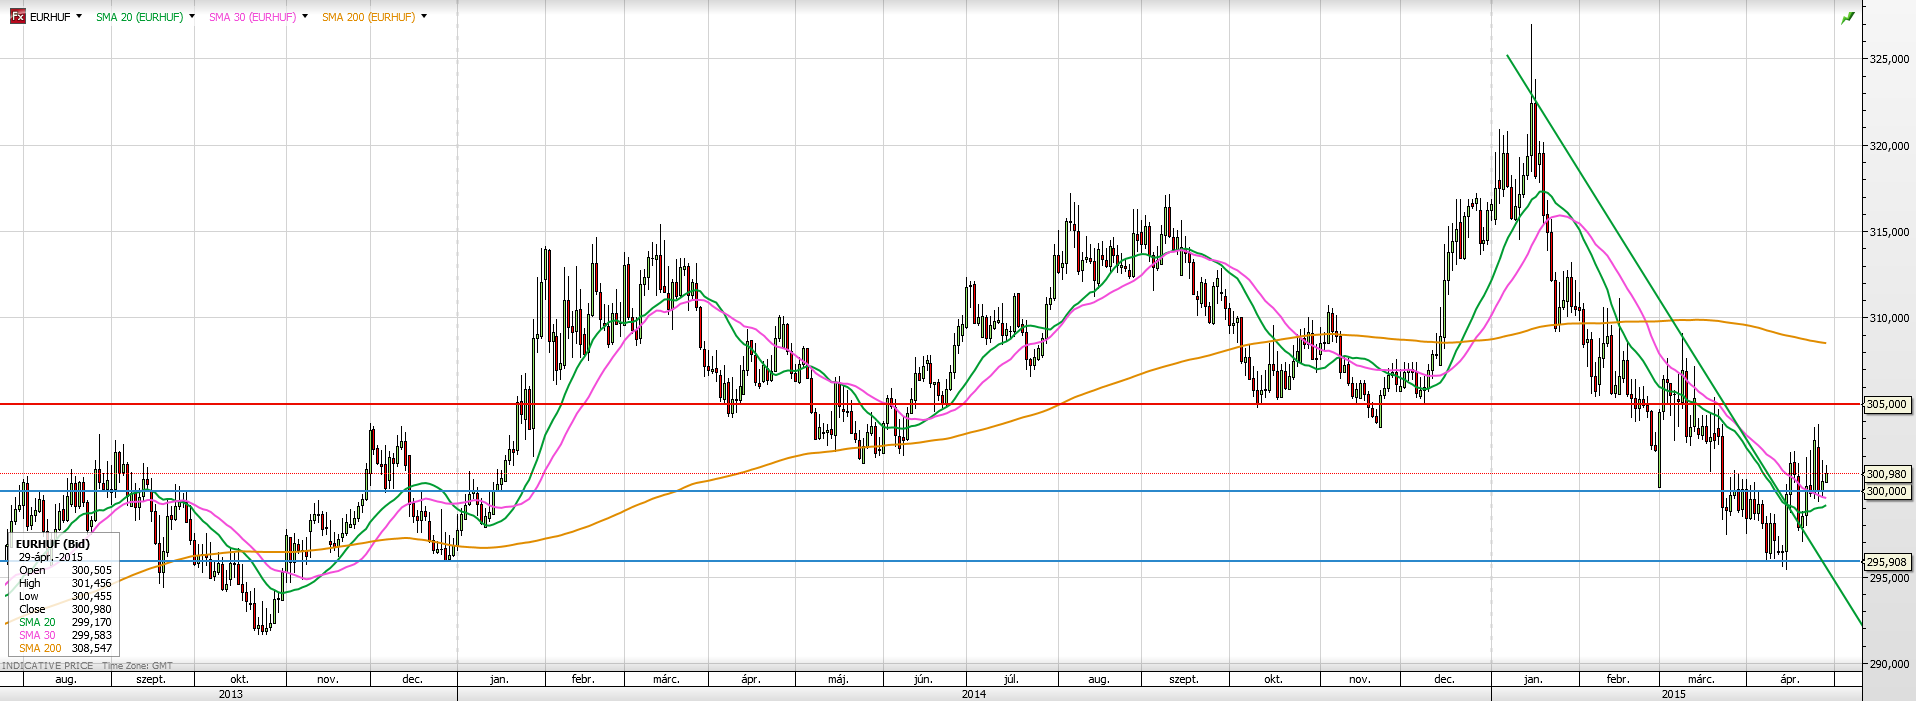This screenshot has height=701, width=1916.
Task: Select the SMA 30 (EURHUF) legend label
Action: coord(253,17)
